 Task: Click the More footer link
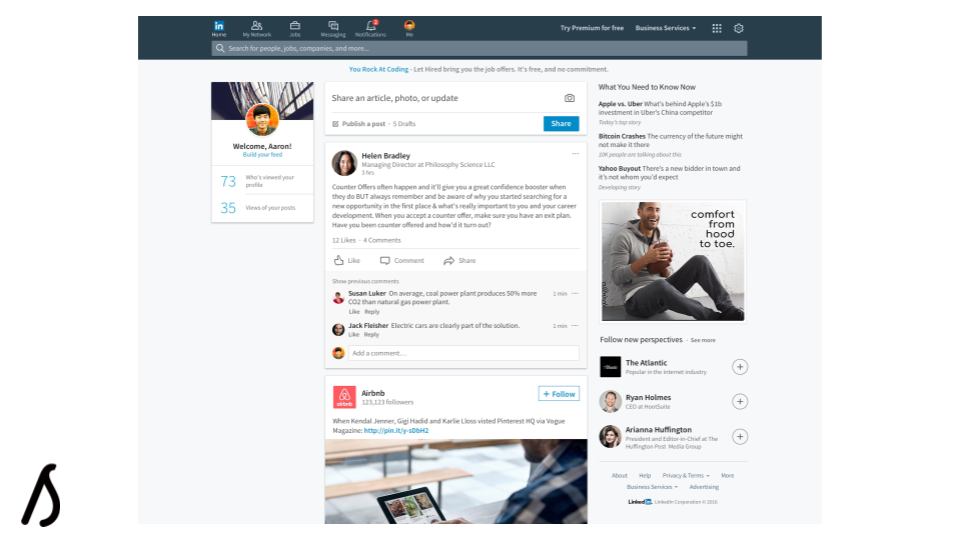pos(727,476)
